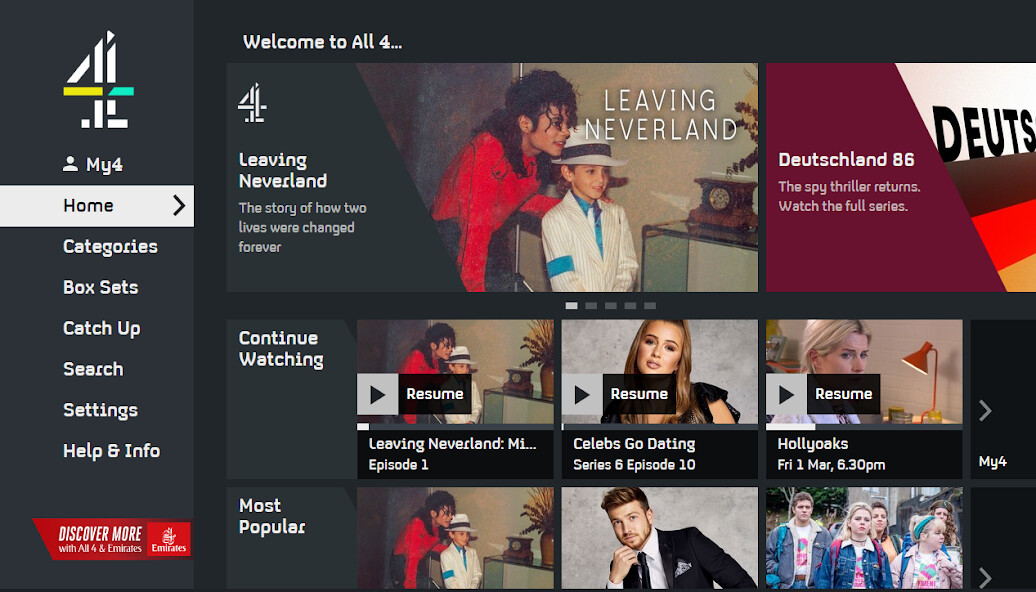
Task: Open Search from sidebar
Action: pyautogui.click(x=93, y=369)
